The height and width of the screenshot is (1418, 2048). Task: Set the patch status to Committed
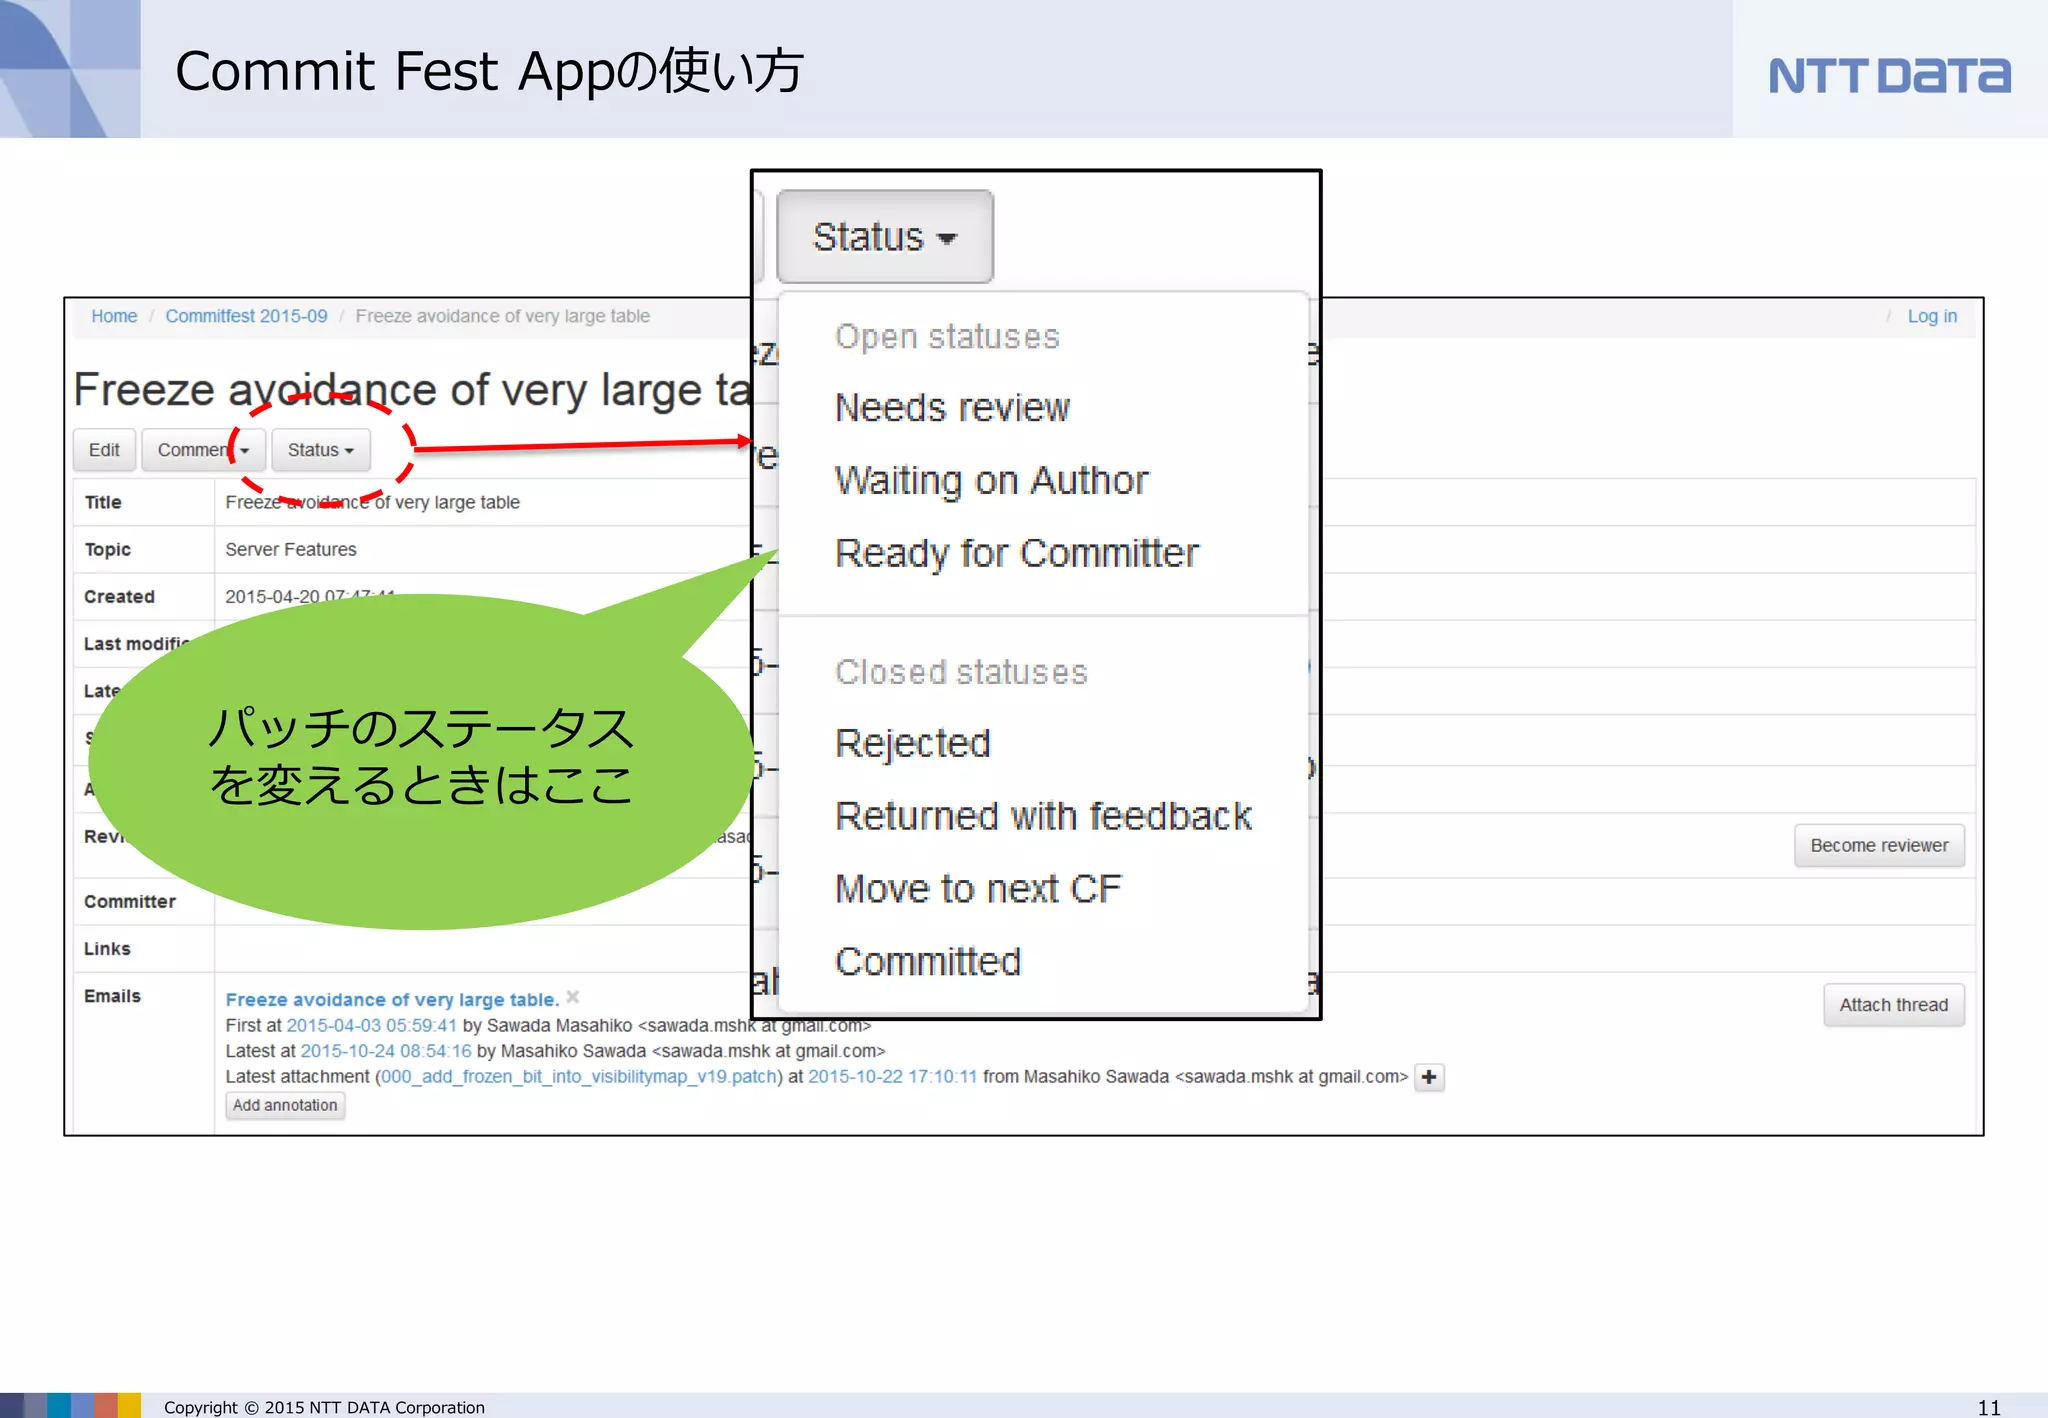click(x=928, y=962)
